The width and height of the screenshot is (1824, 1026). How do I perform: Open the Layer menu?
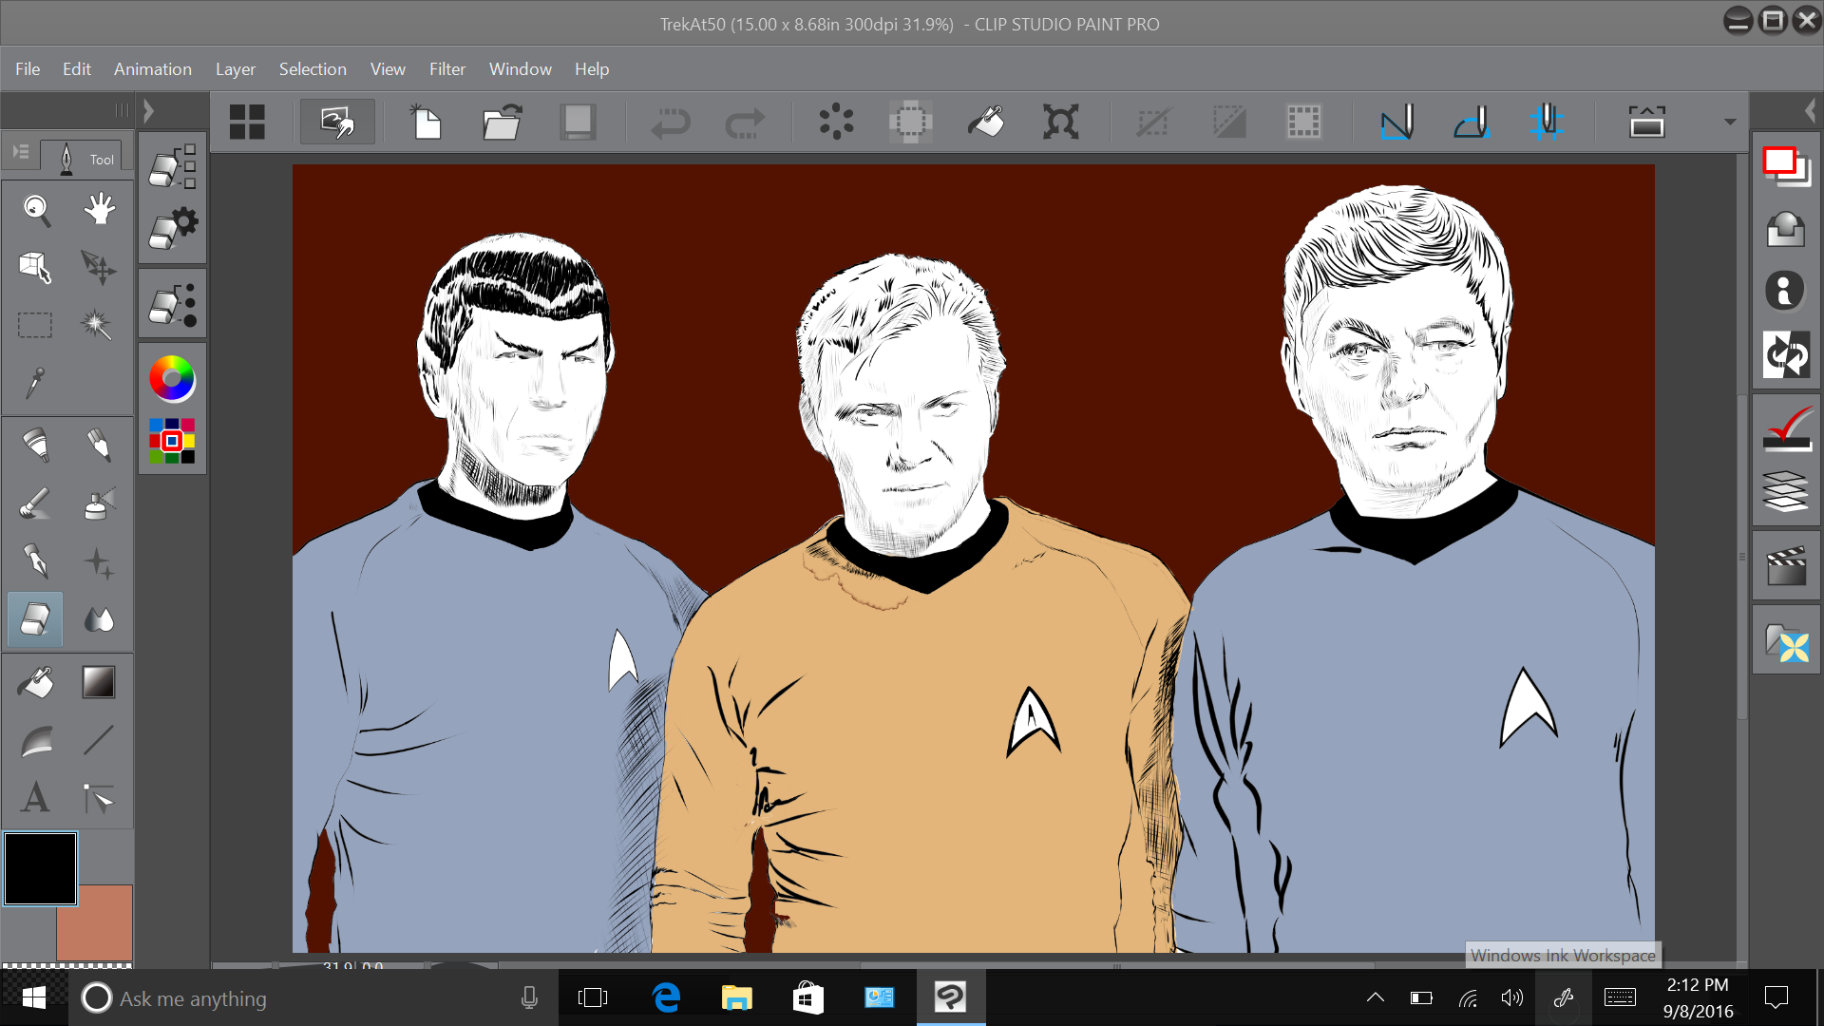pos(236,69)
